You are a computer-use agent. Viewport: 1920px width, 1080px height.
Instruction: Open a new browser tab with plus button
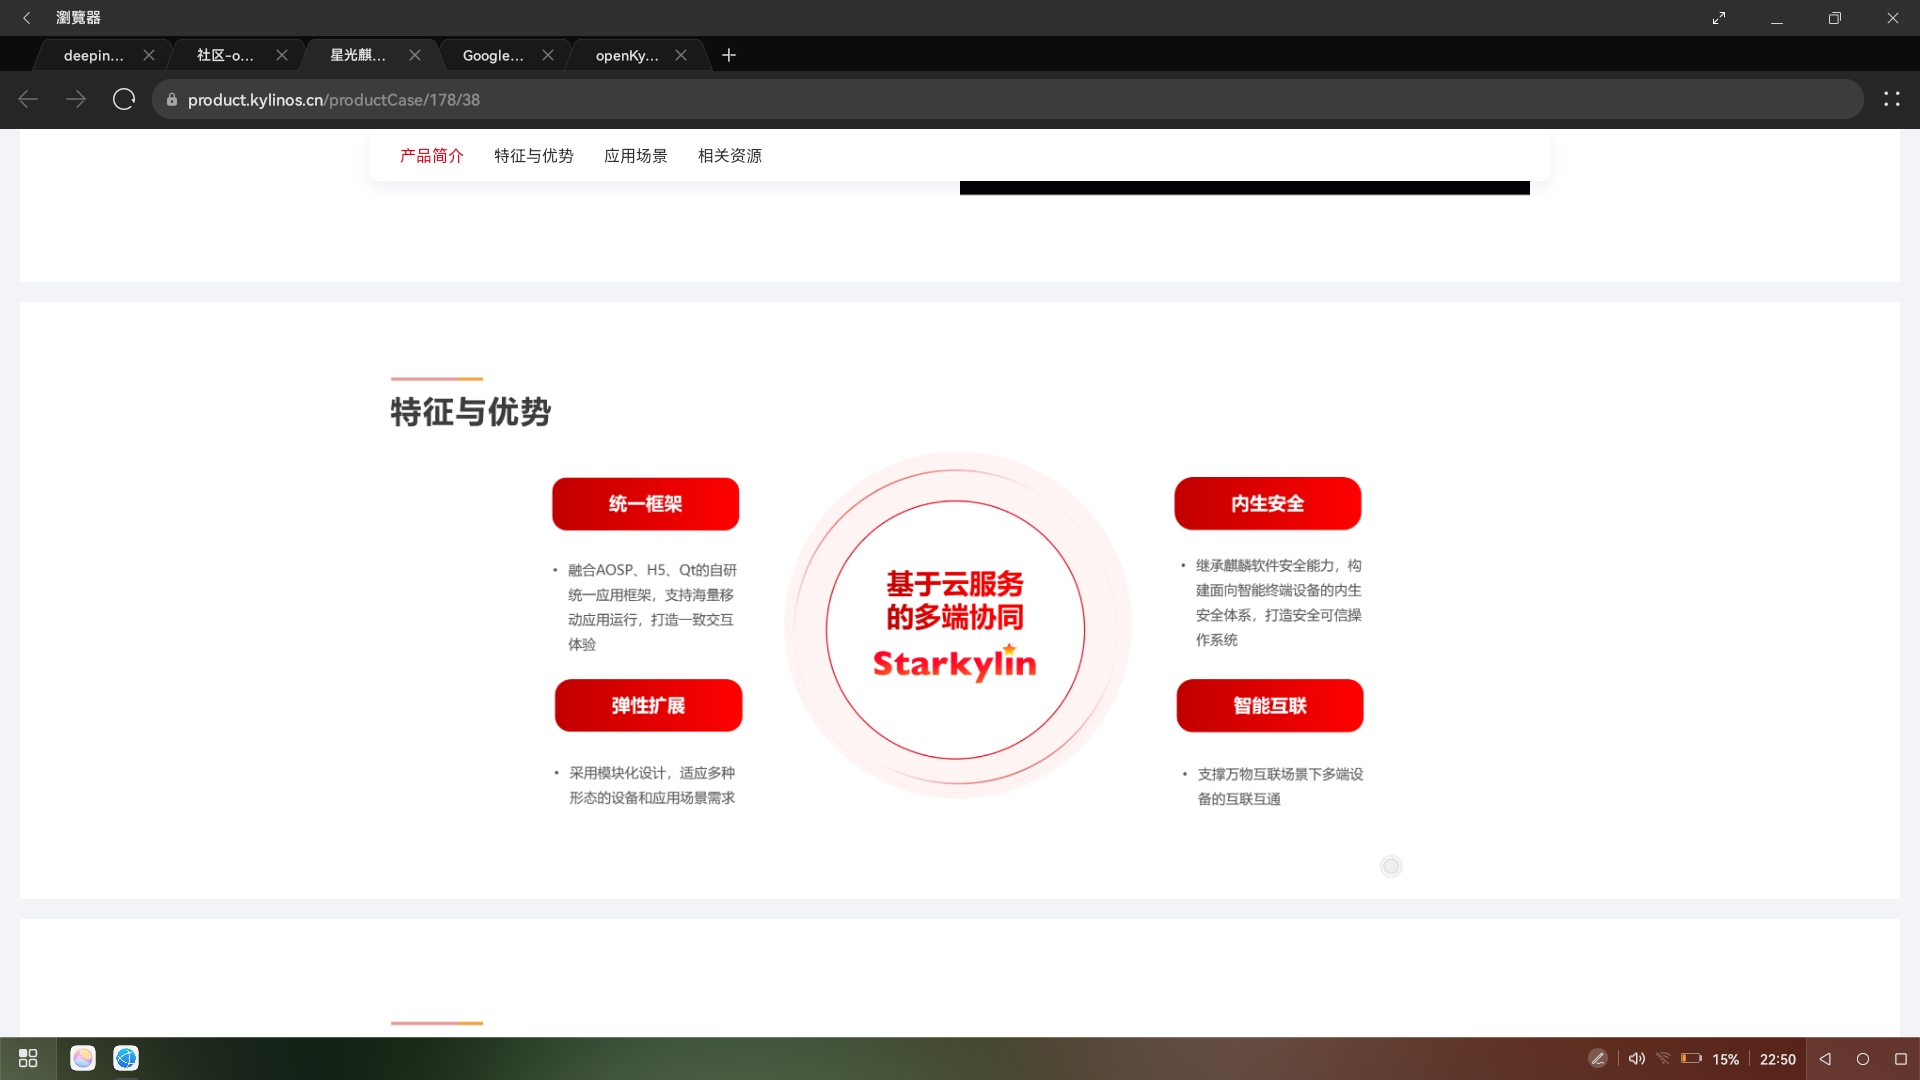[x=729, y=55]
